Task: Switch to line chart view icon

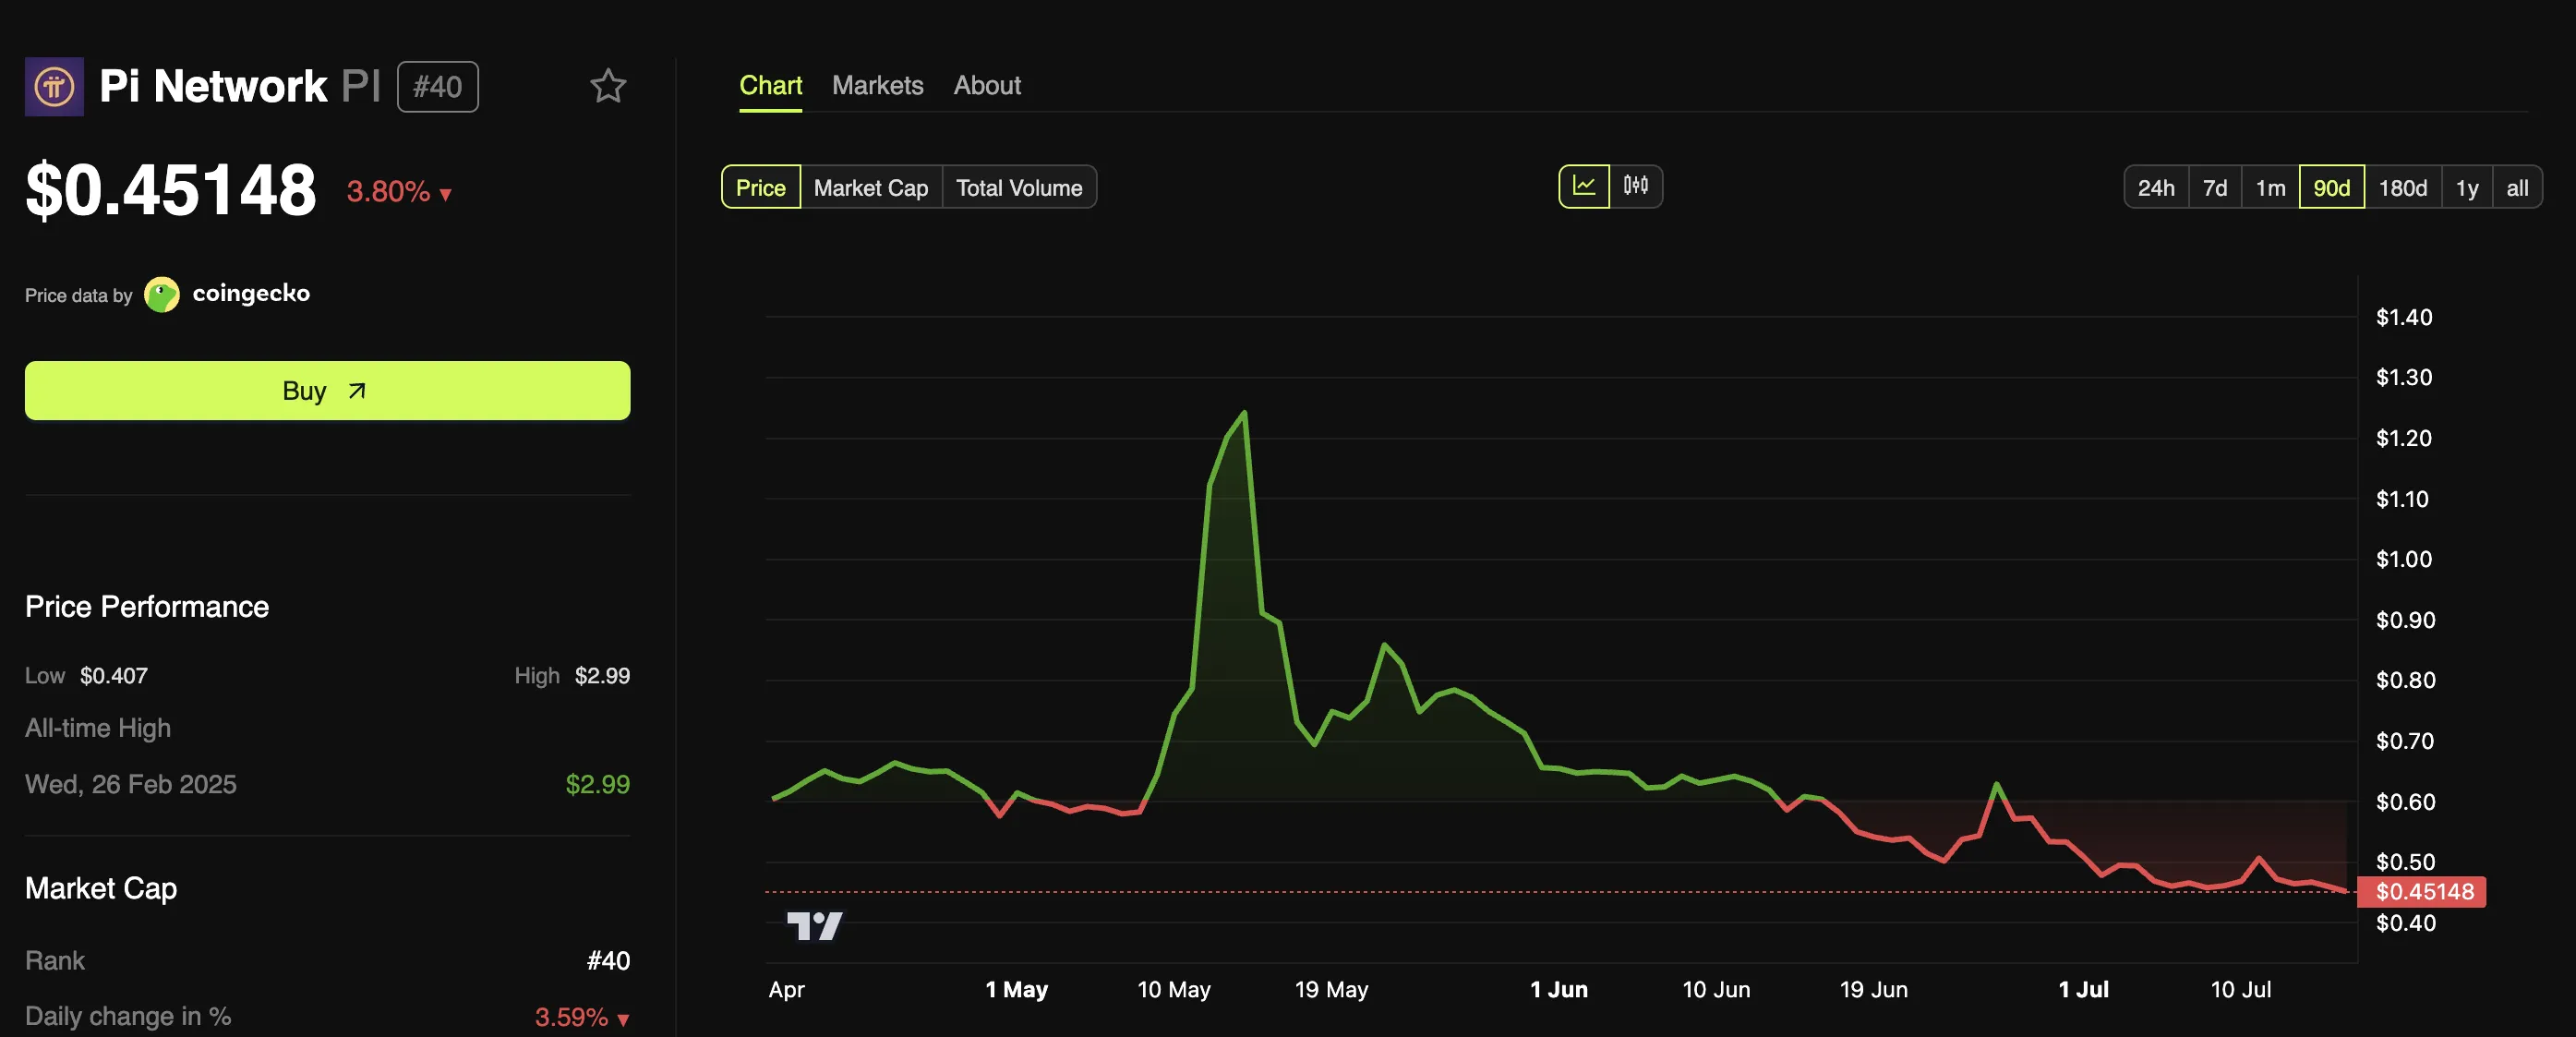Action: (x=1583, y=186)
